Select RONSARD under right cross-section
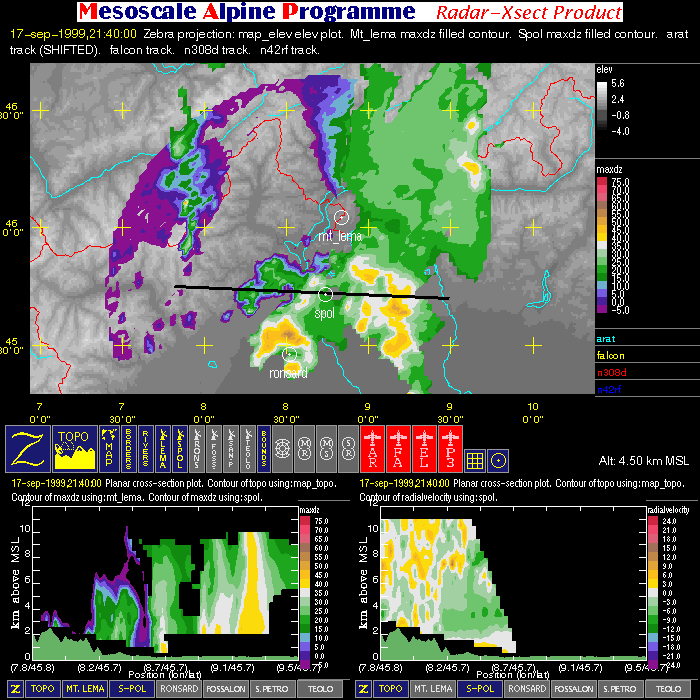 tap(527, 689)
